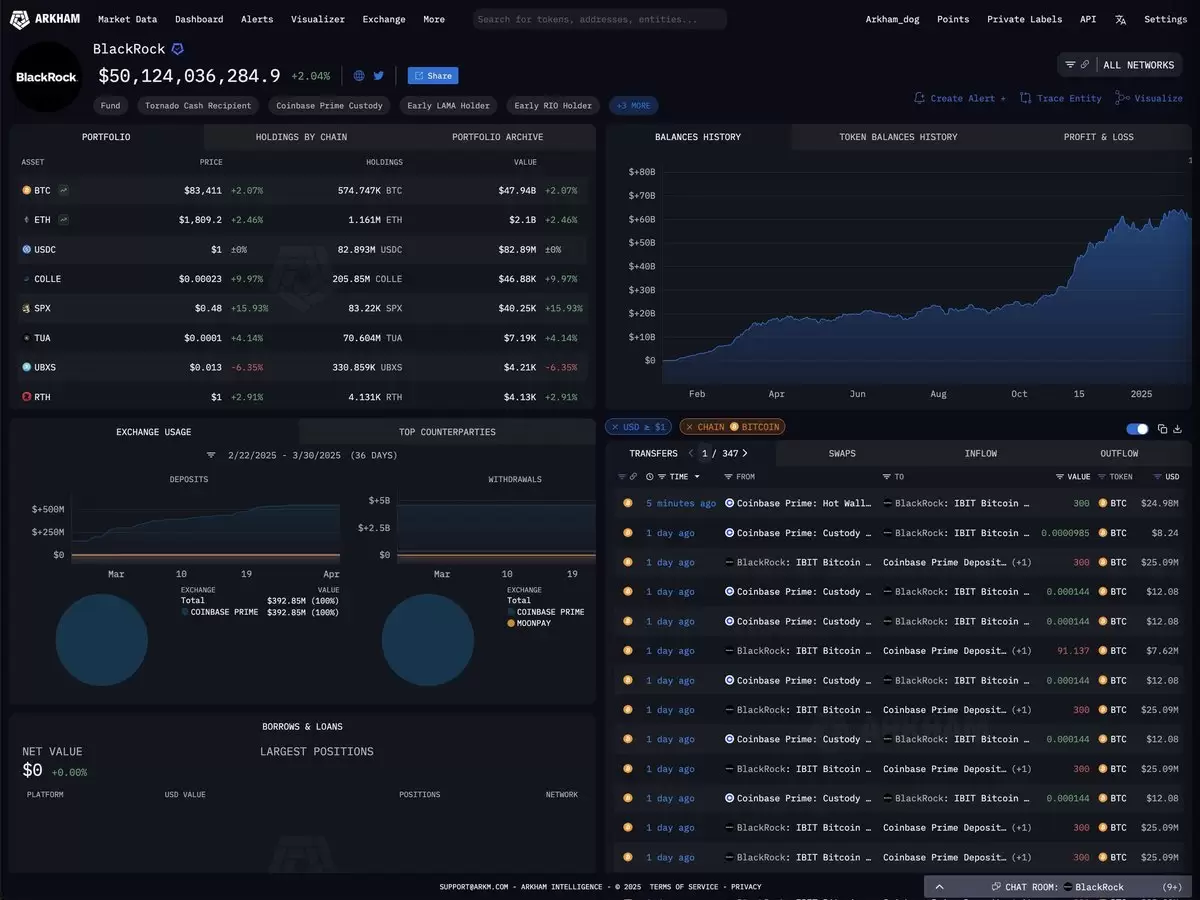
Task: Select the INFLOW tab
Action: coord(981,454)
